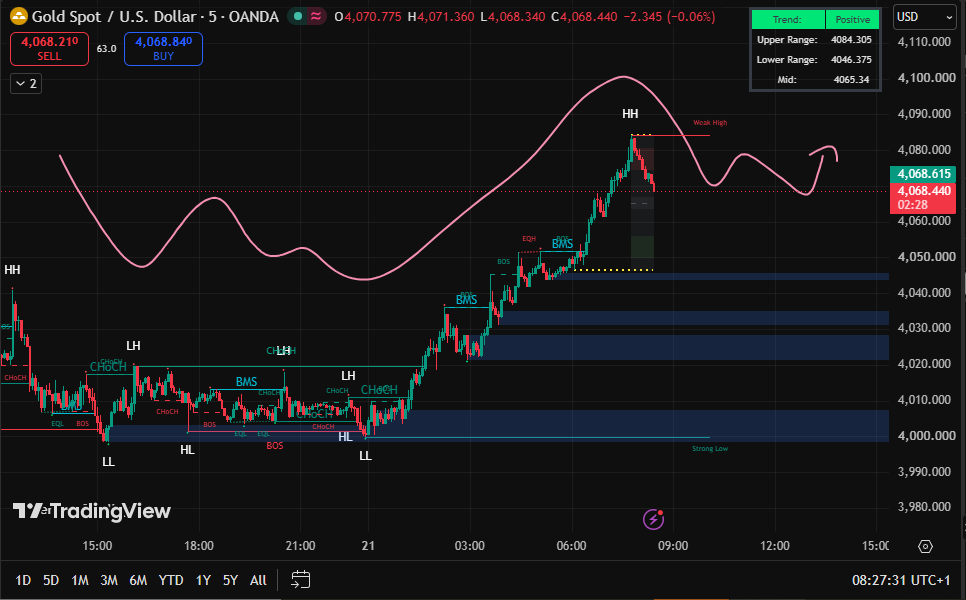
Task: Select the 1M time range
Action: click(x=80, y=580)
